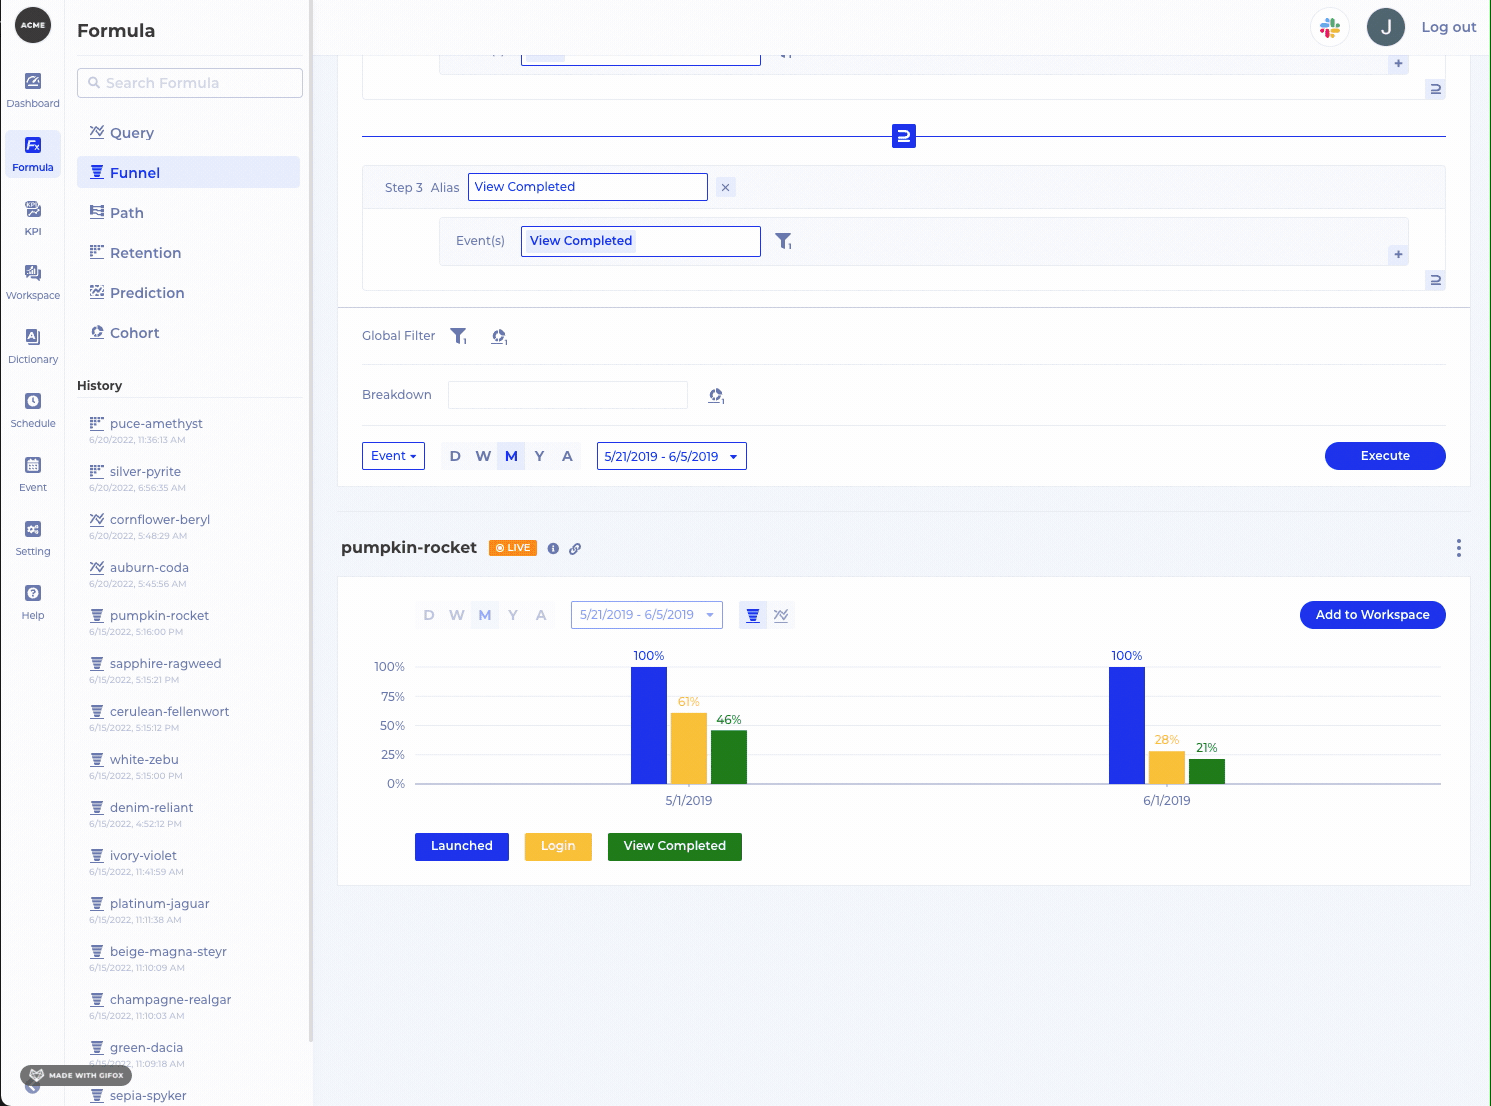1491x1106 pixels.
Task: Select Y granularity in result chart
Action: (513, 615)
